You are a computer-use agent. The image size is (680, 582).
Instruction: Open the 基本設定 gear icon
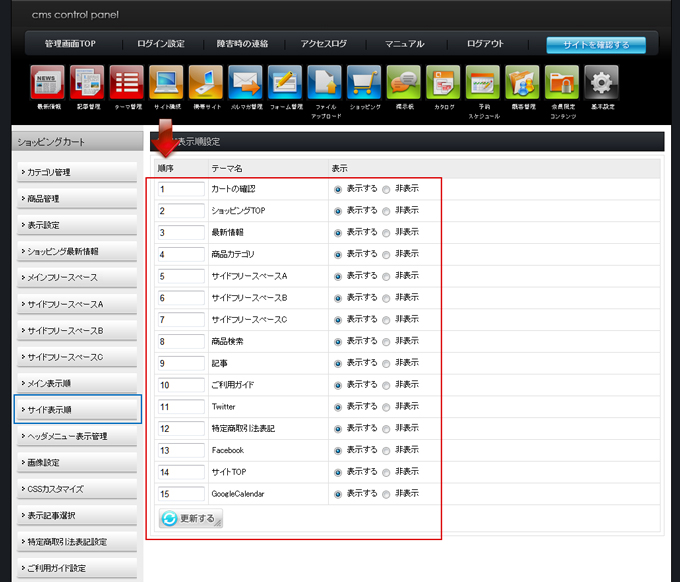pos(601,82)
